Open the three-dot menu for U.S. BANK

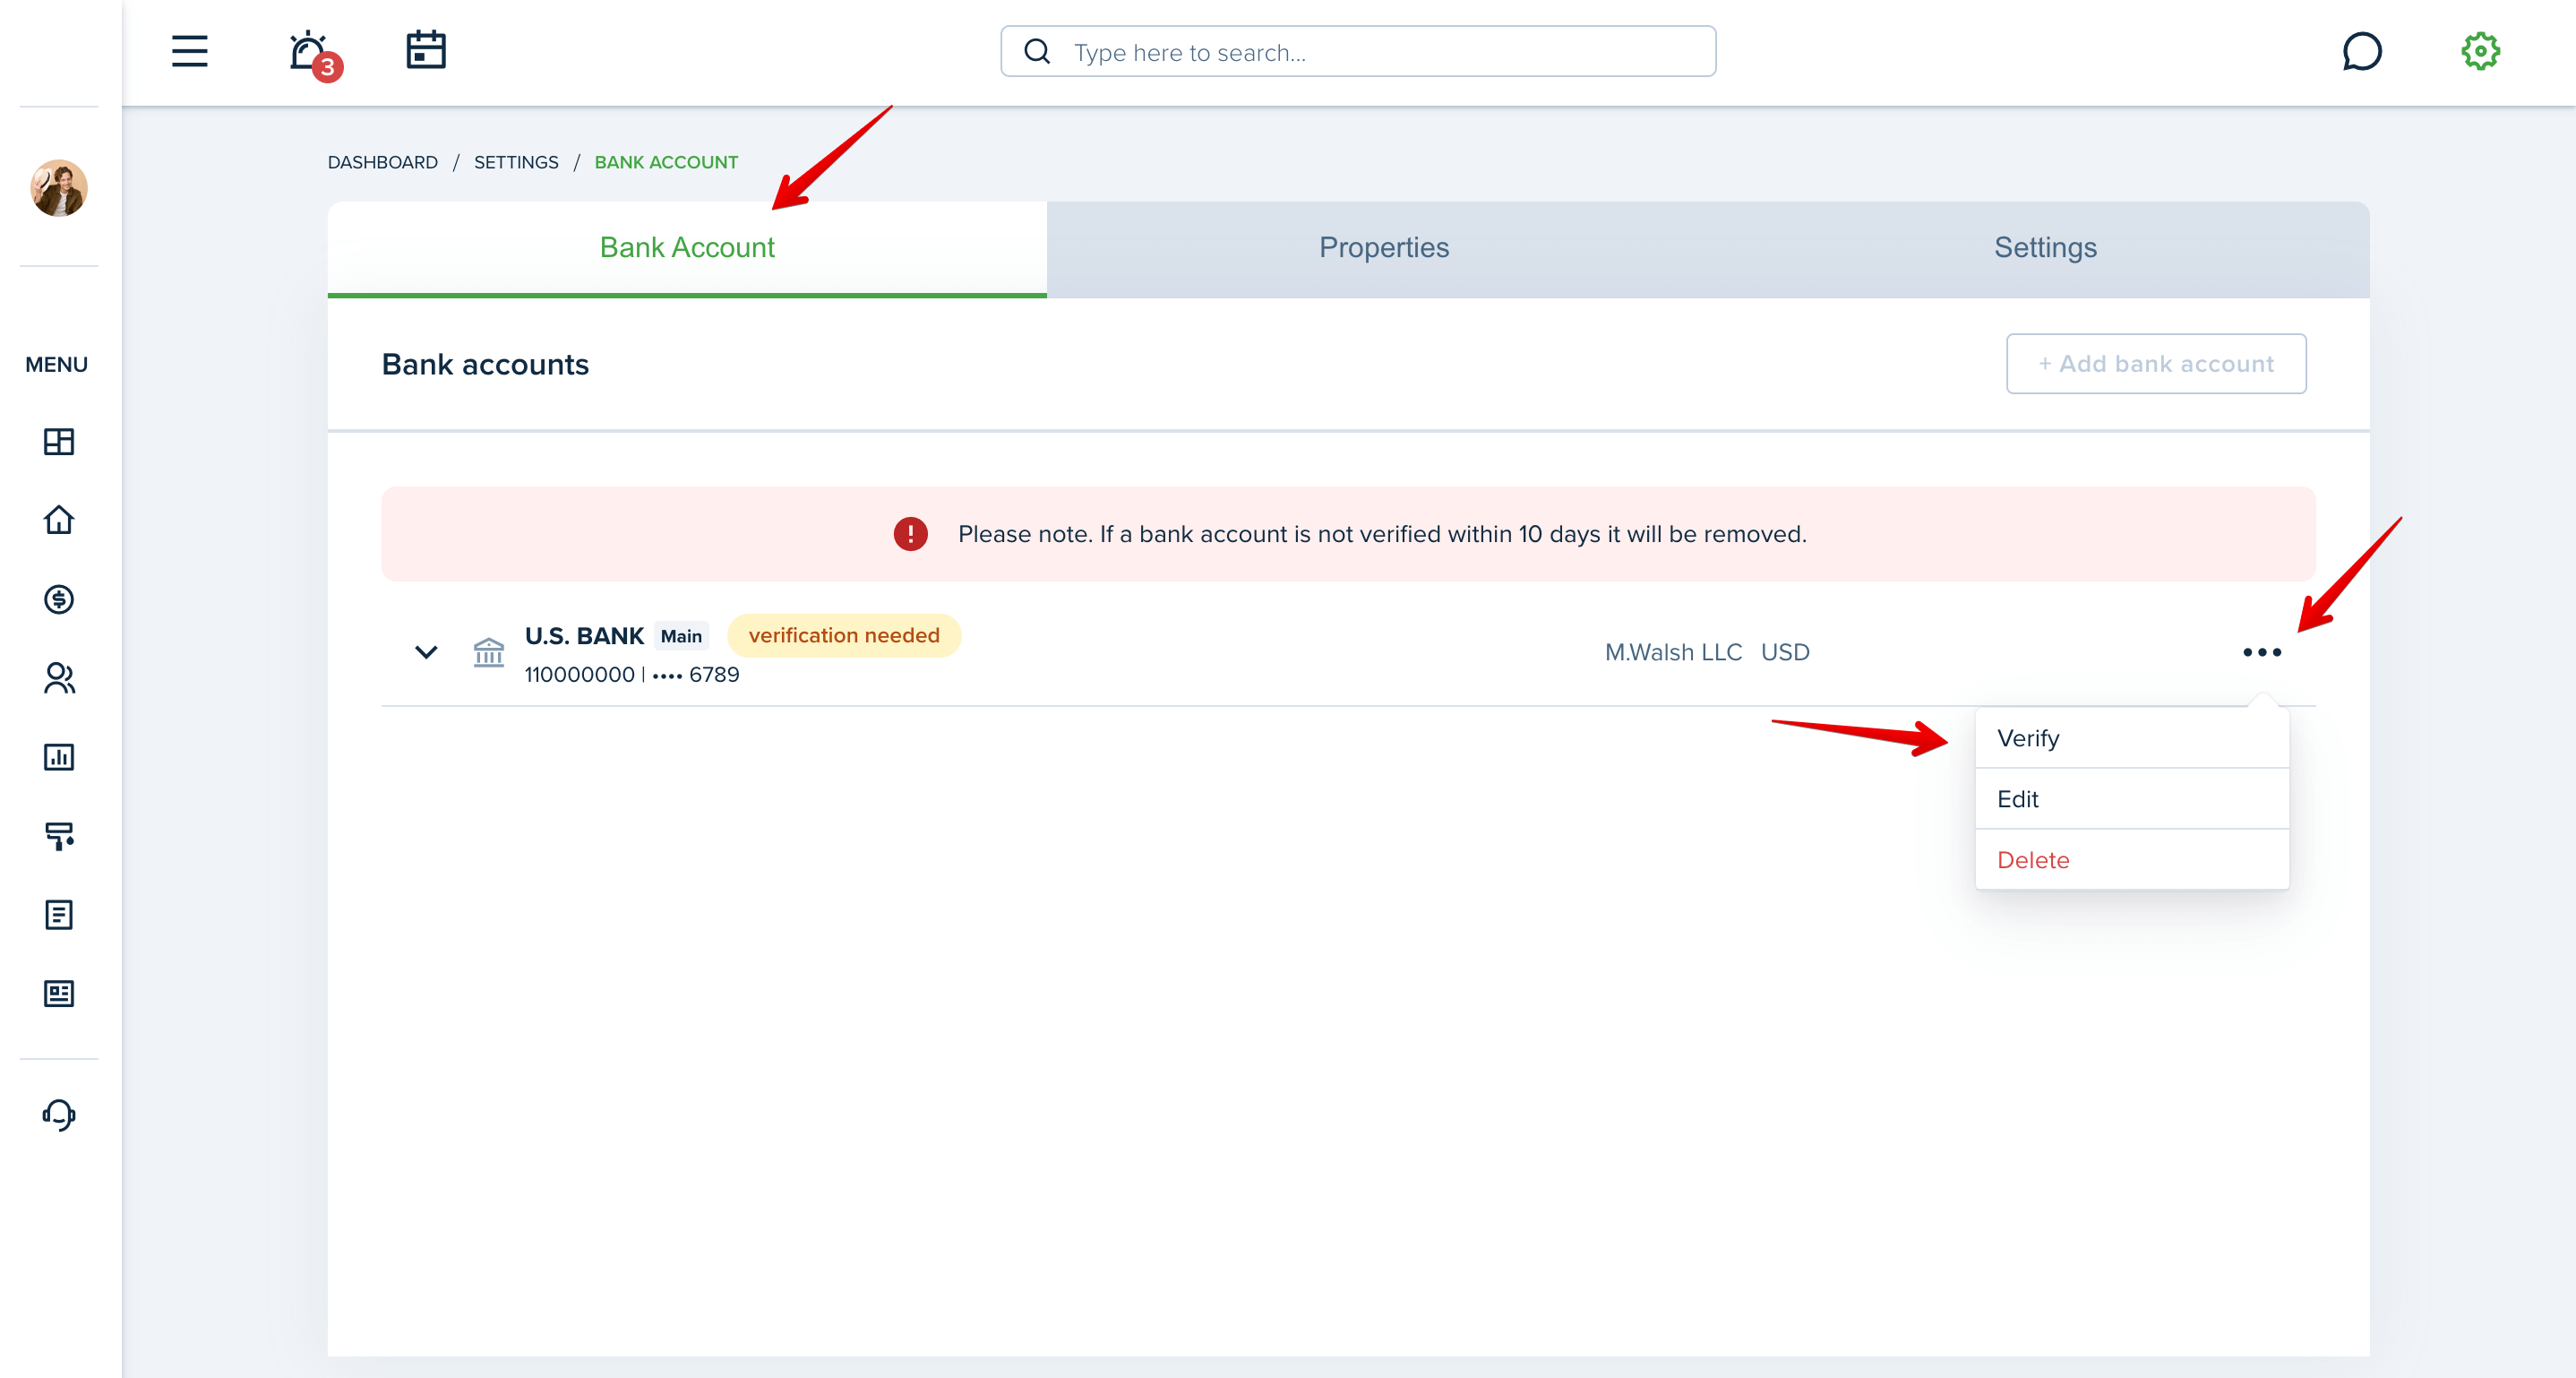(x=2262, y=652)
